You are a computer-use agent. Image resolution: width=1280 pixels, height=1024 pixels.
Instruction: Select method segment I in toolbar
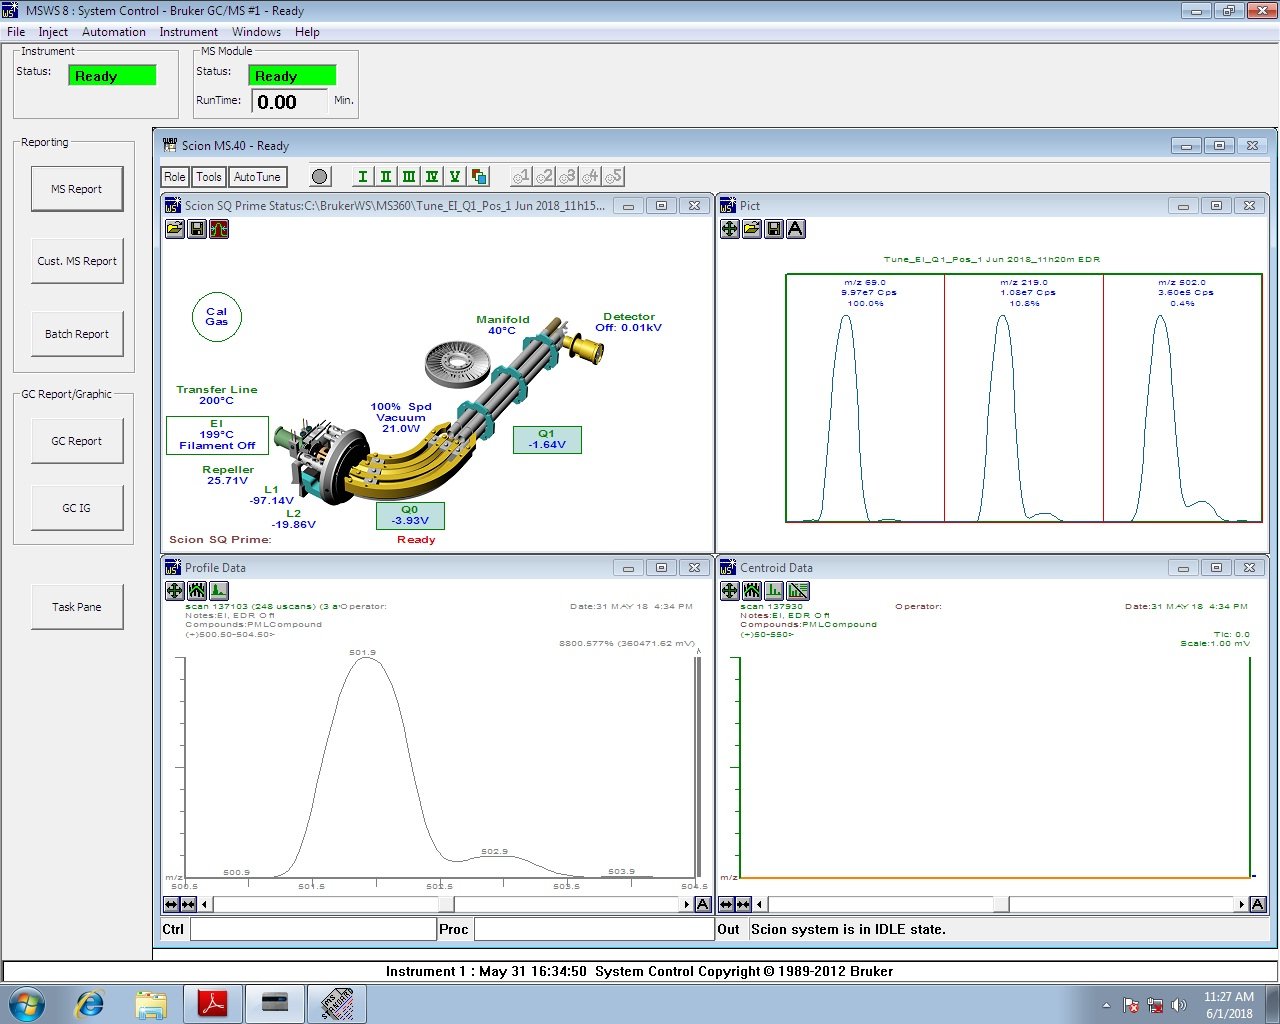click(362, 177)
